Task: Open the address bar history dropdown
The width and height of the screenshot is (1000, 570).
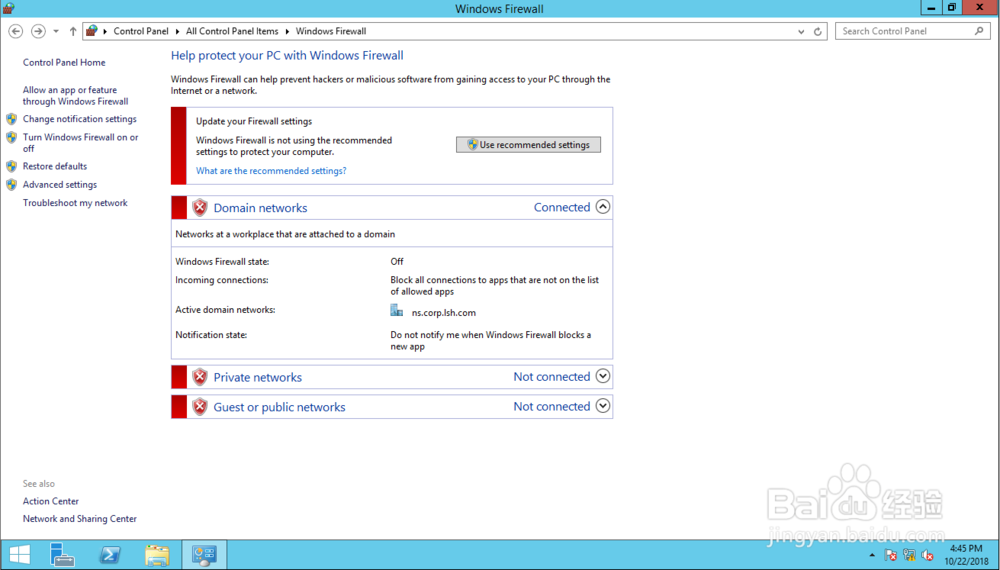Action: pyautogui.click(x=801, y=31)
